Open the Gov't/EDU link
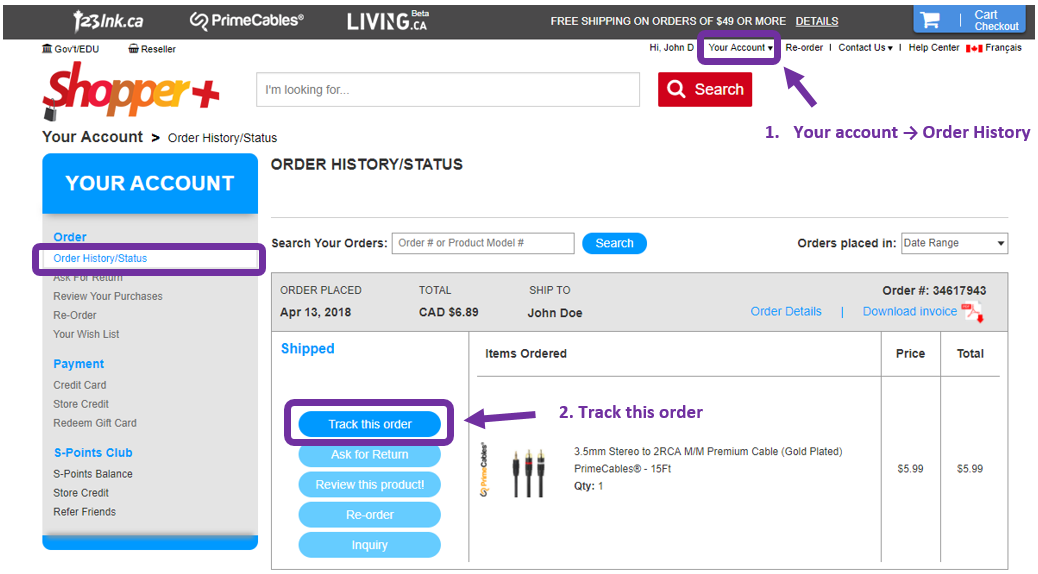Image resolution: width=1038 pixels, height=574 pixels. (x=76, y=49)
